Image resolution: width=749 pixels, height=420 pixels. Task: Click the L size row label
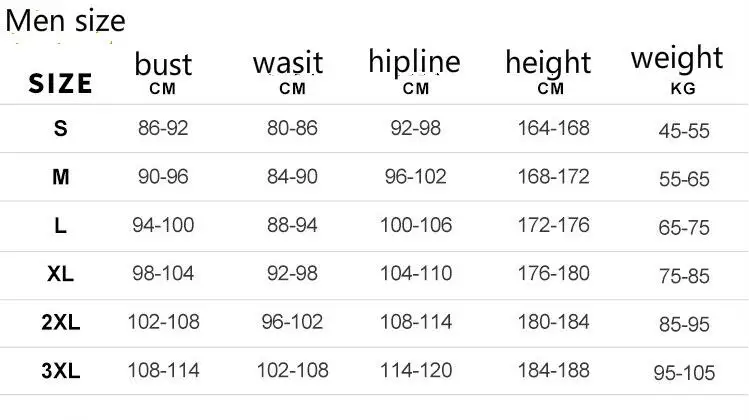coord(60,226)
